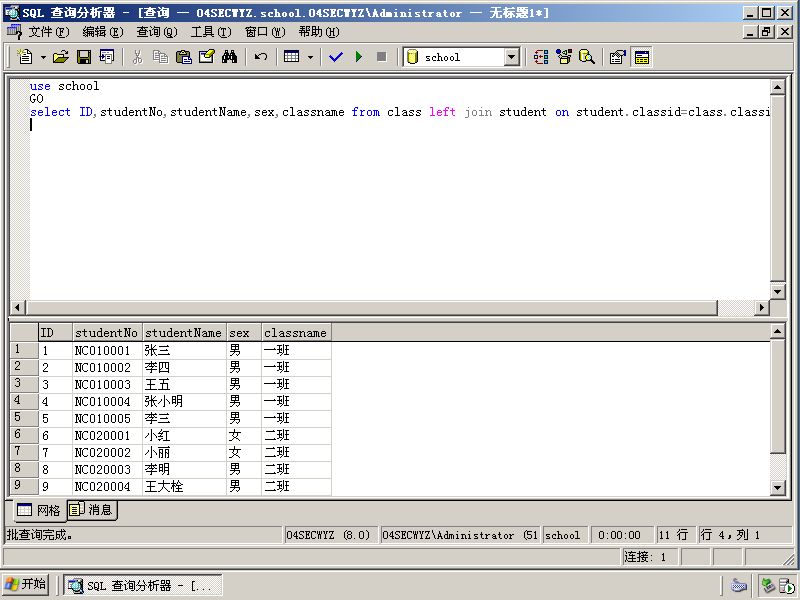This screenshot has width=800, height=600.
Task: Expand the Execute Mode dropdown arrow
Action: coord(310,57)
